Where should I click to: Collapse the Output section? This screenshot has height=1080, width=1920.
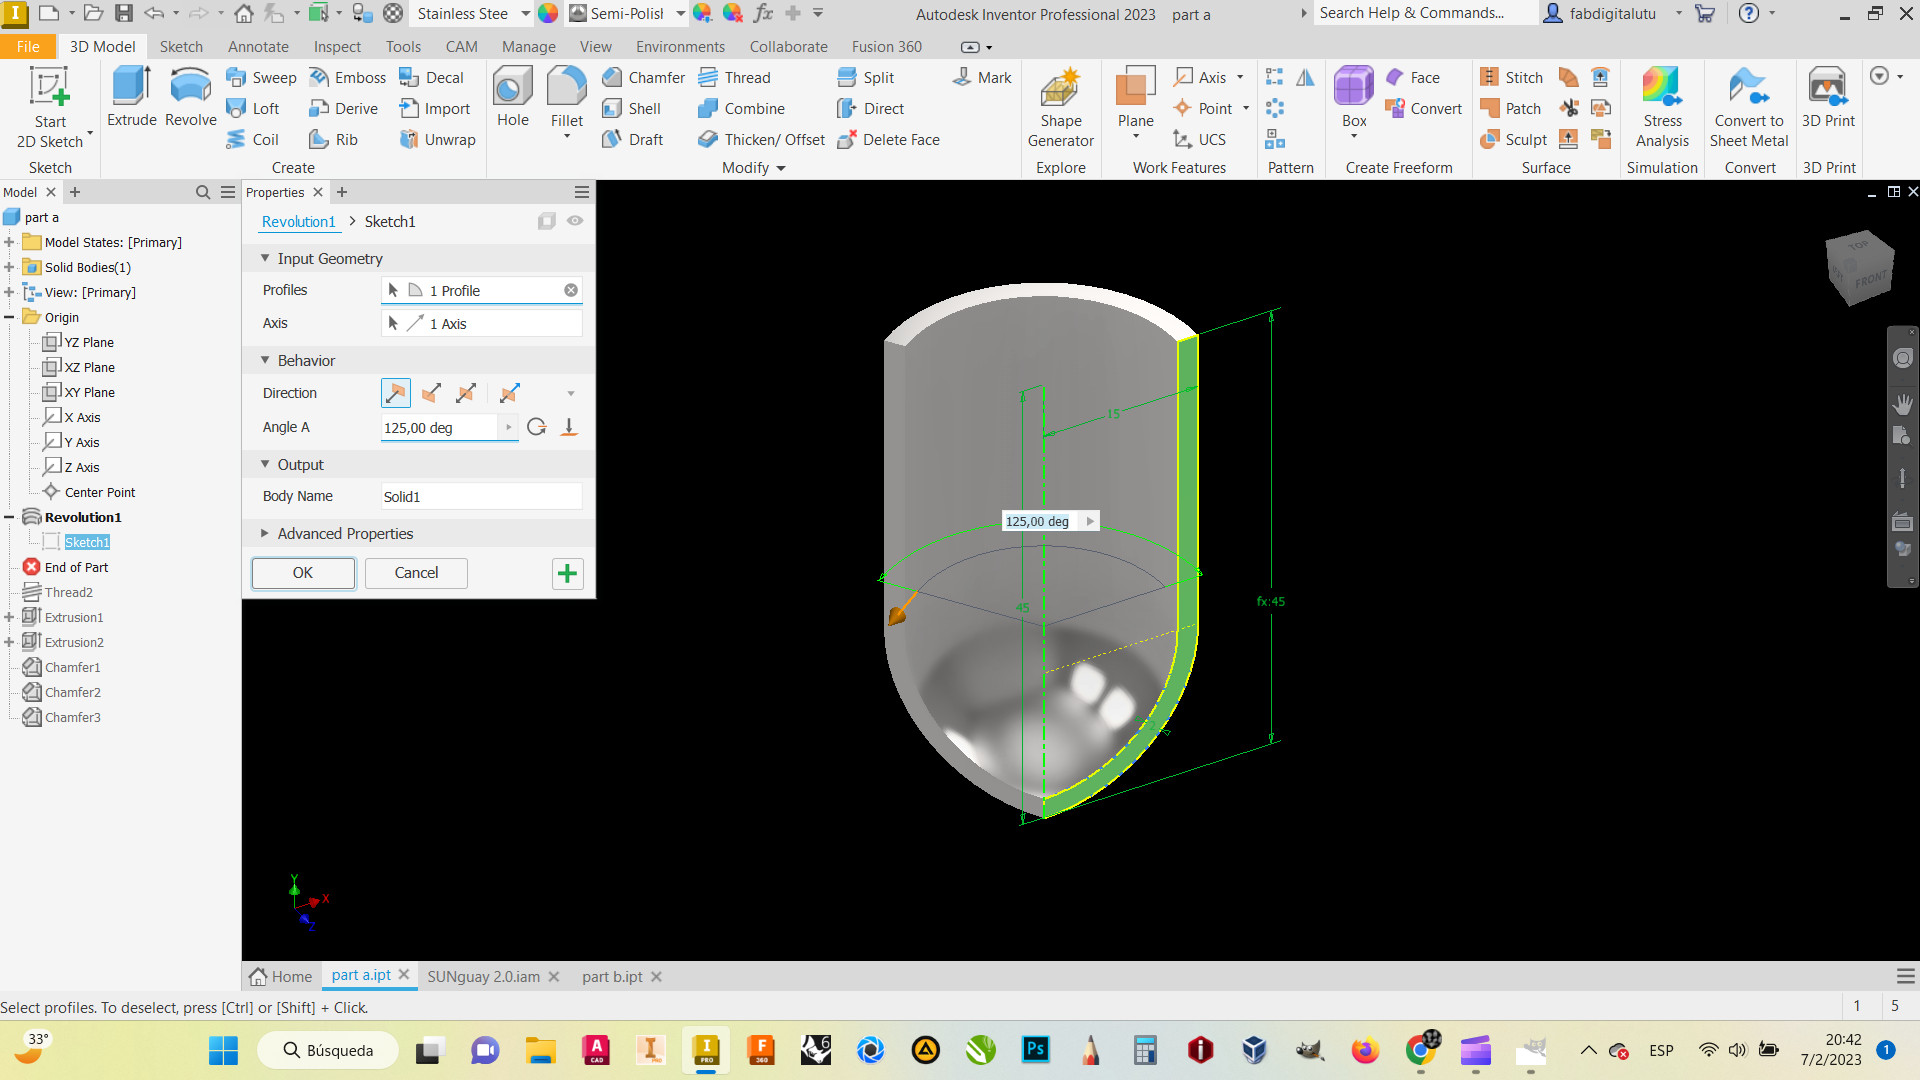pos(265,464)
